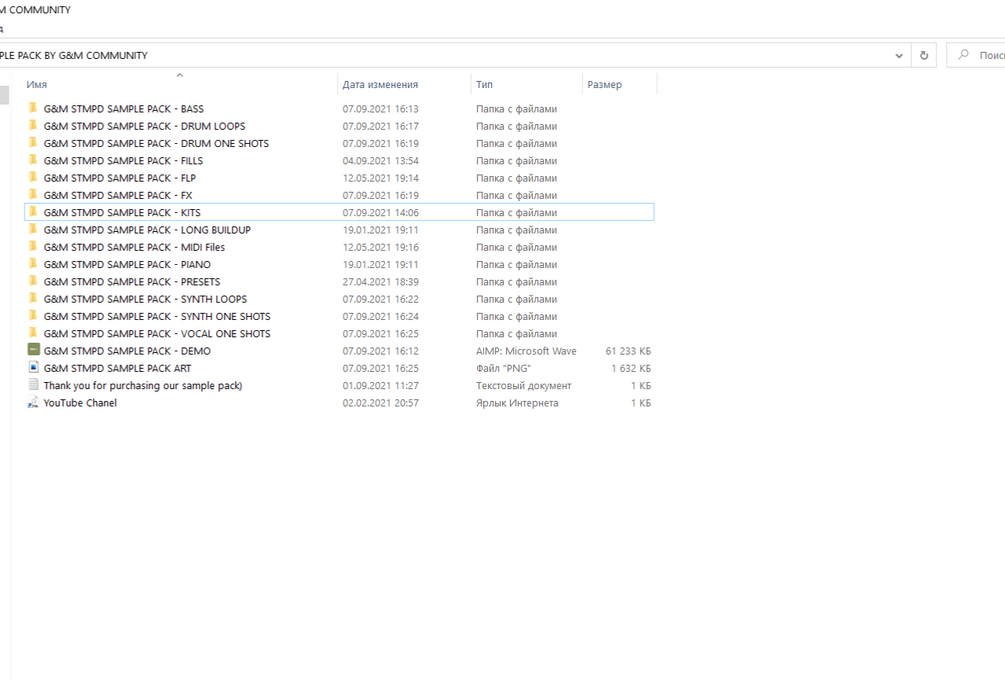Select G&M STMPD SAMPLE PACK - DRUM ONE SHOTS
This screenshot has height=680, width=1005.
(x=156, y=144)
